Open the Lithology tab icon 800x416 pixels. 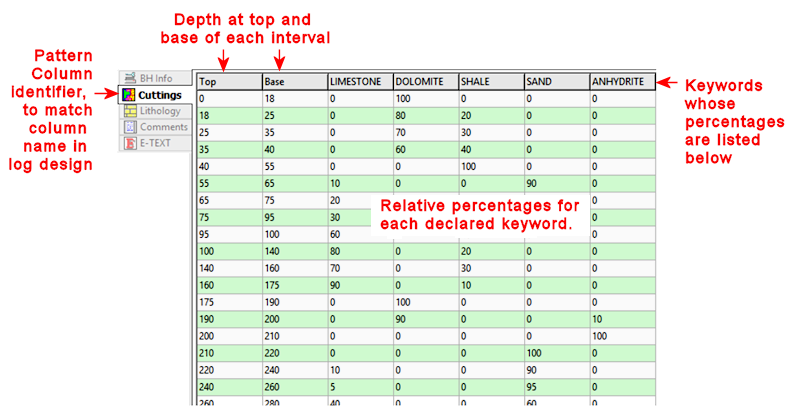click(129, 111)
